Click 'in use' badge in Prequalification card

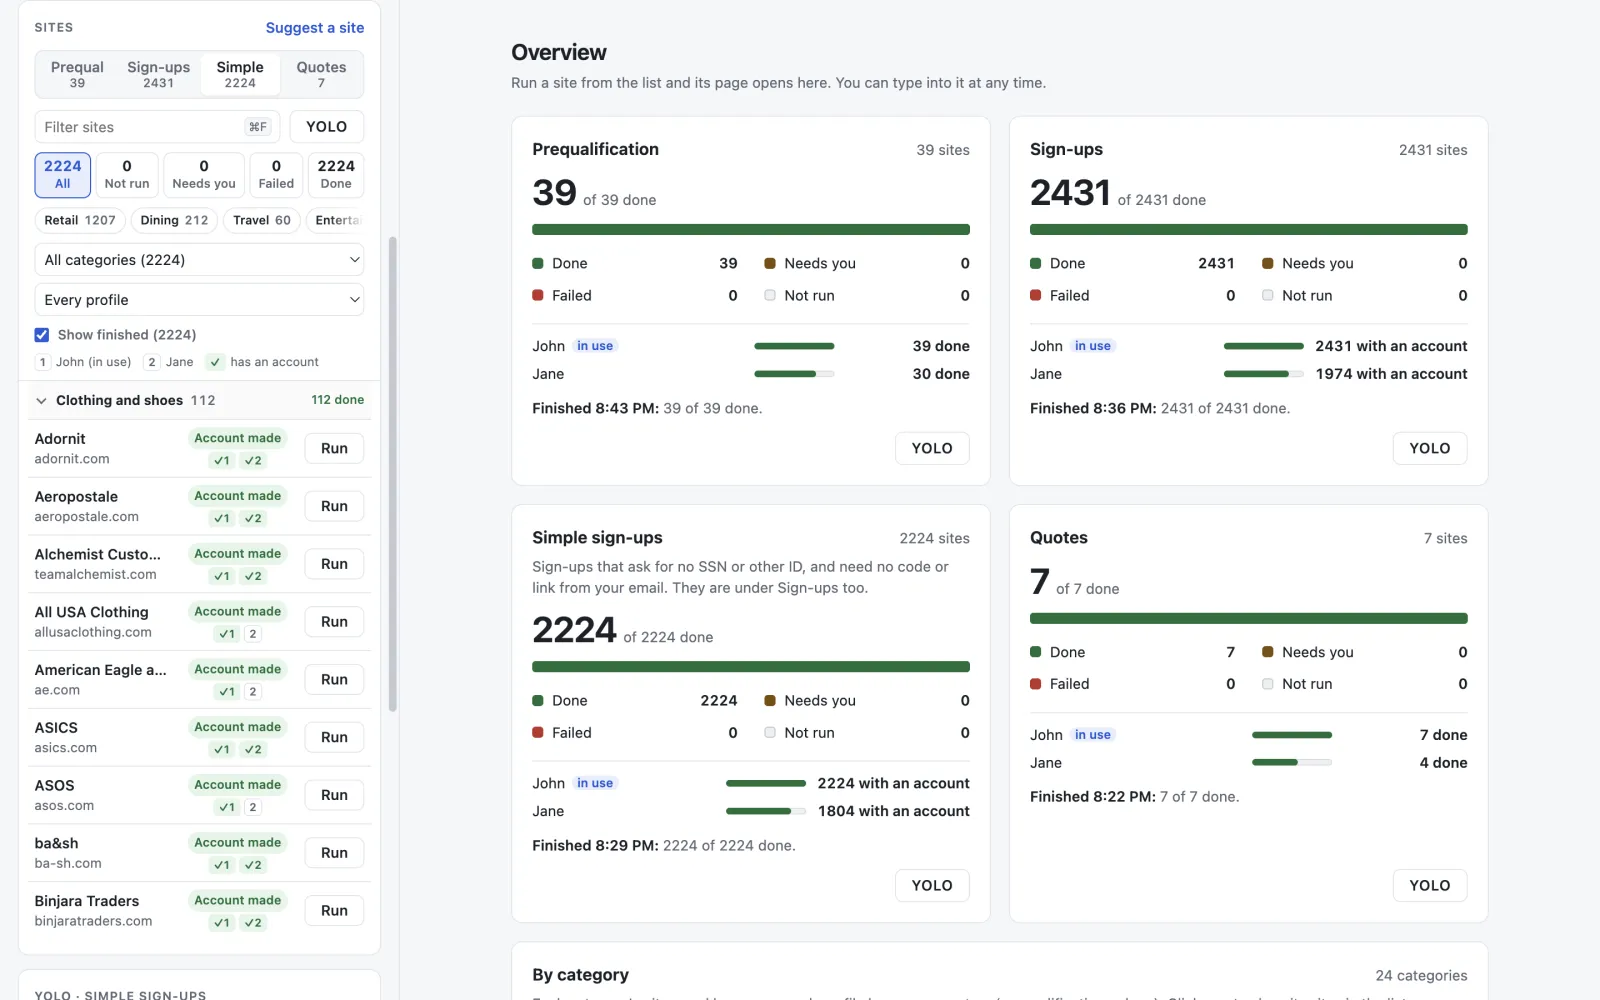point(595,346)
